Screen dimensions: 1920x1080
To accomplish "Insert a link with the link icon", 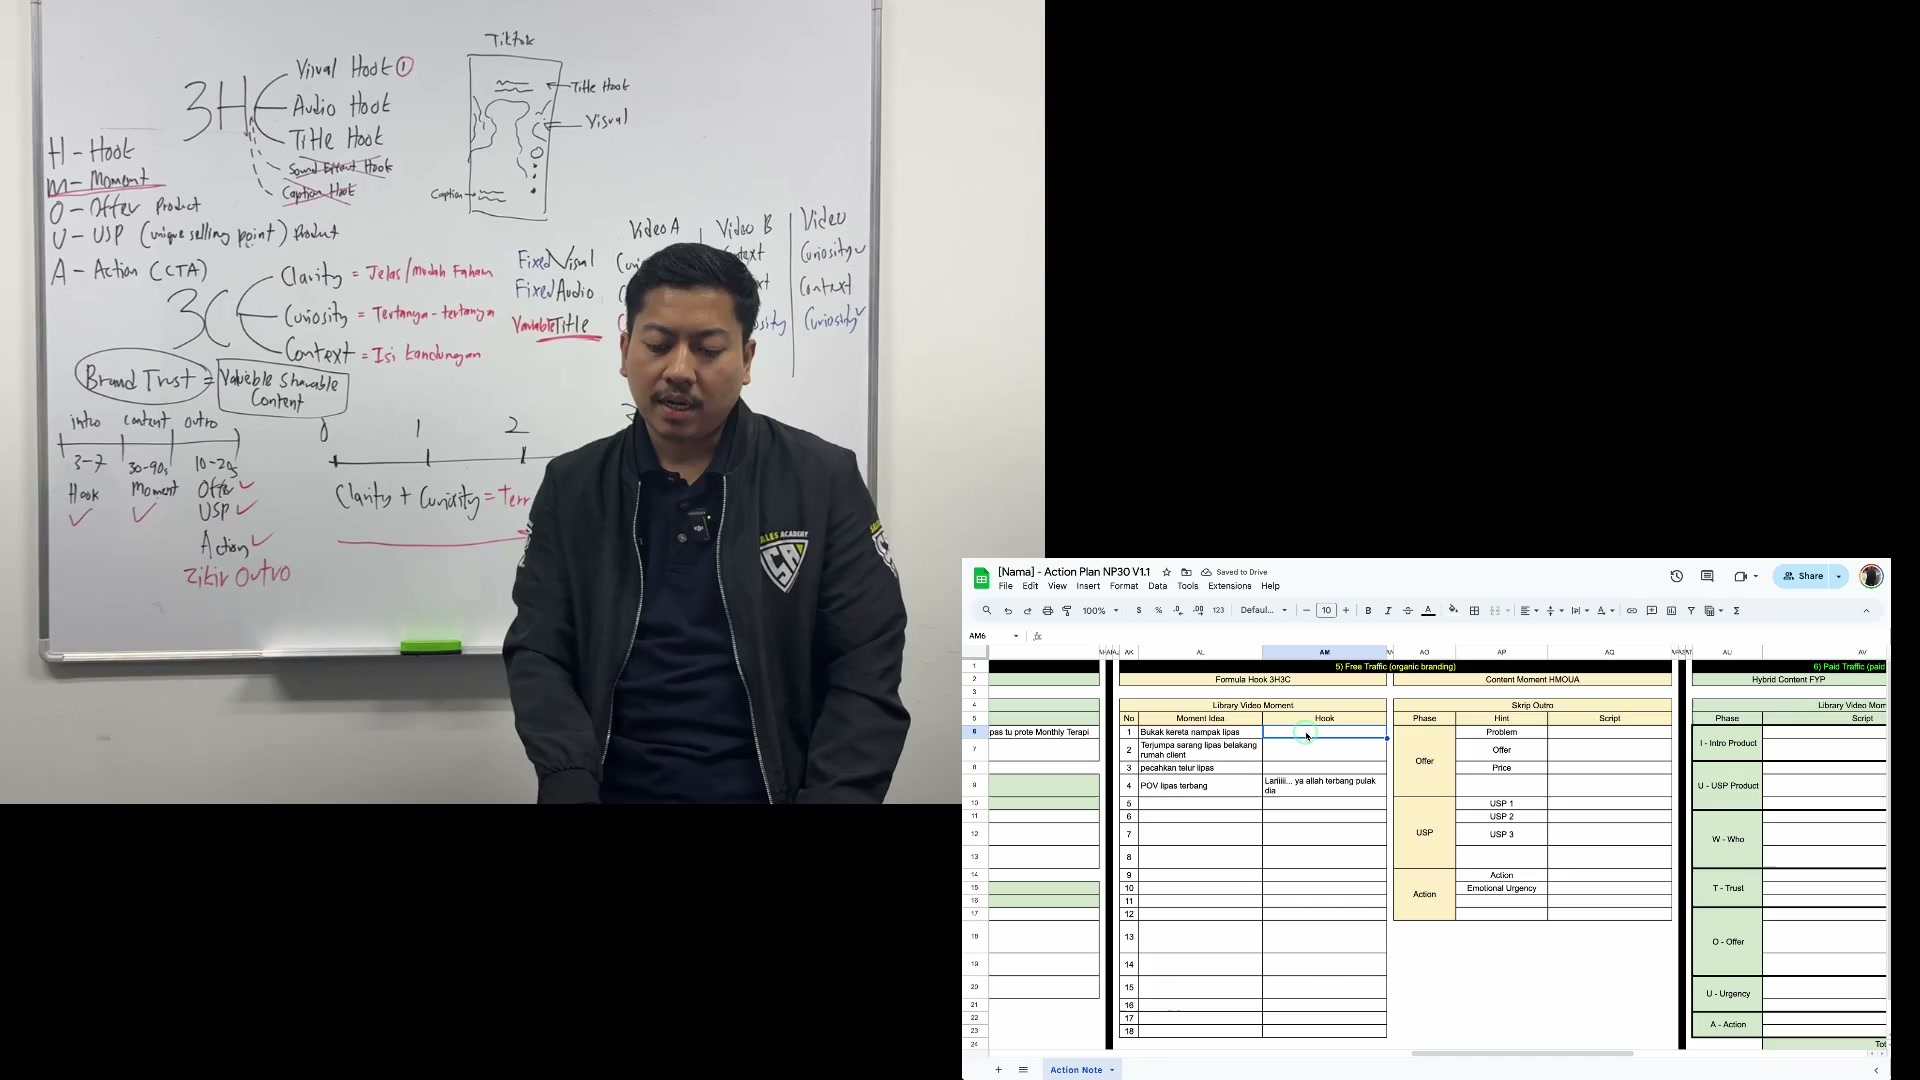I will tap(1632, 611).
